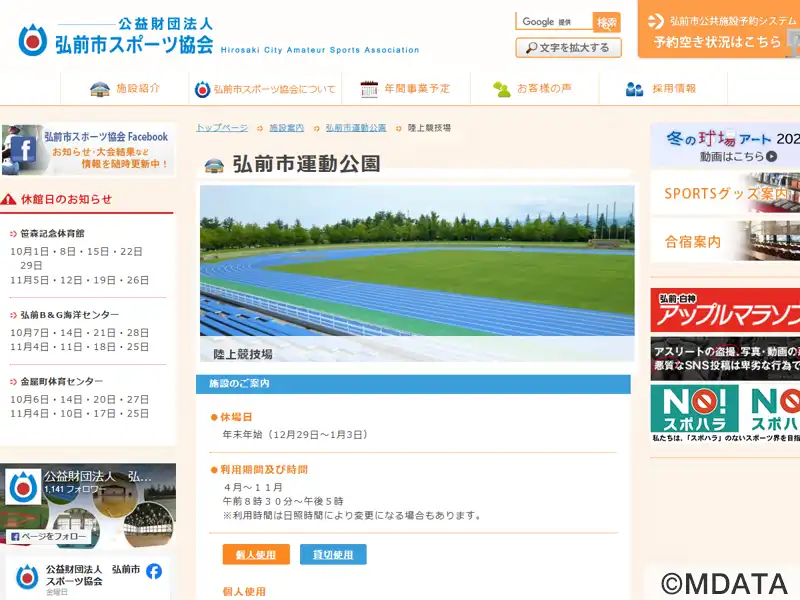Click the Facebook logo in the sidebar banner
This screenshot has width=800, height=600.
coord(22,150)
